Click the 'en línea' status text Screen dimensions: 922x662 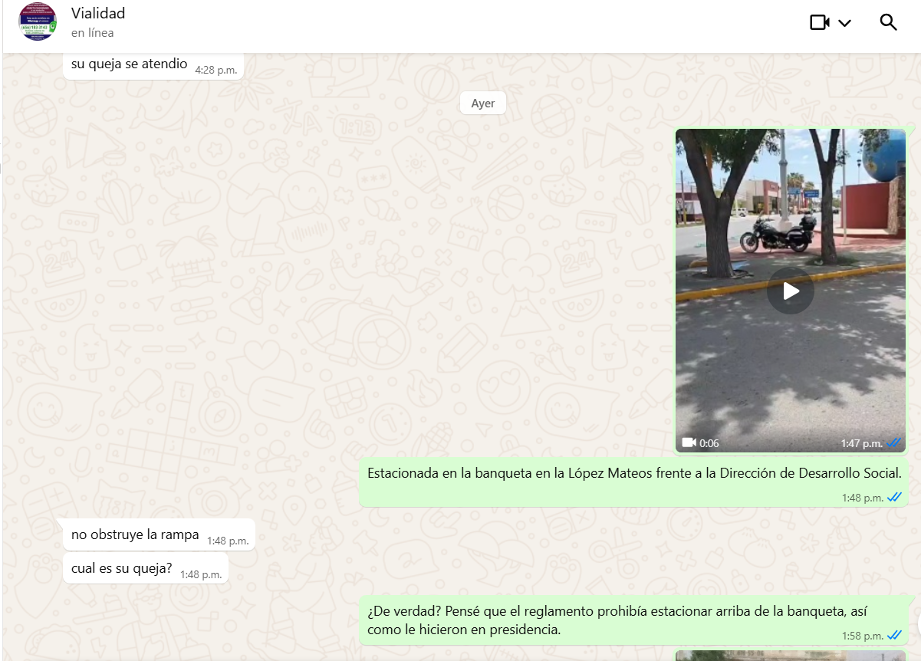click(x=92, y=33)
